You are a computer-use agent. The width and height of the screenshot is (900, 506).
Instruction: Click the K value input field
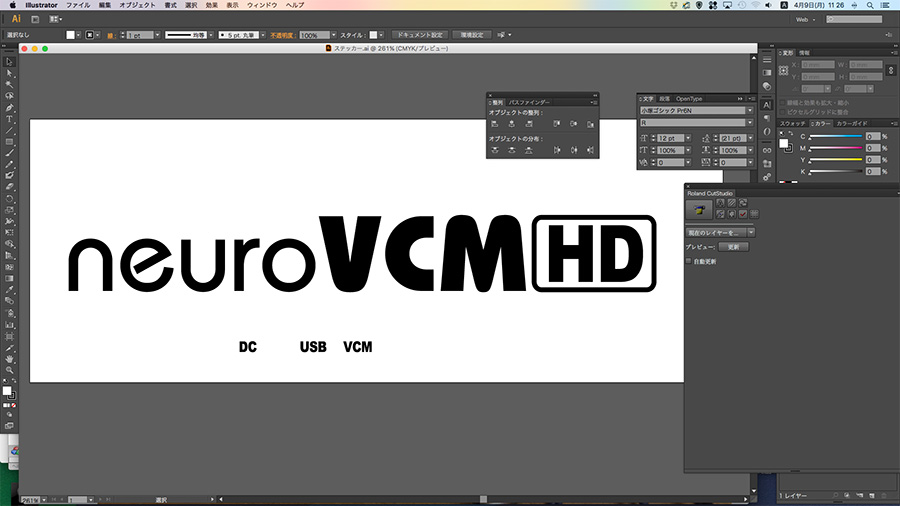coord(873,172)
